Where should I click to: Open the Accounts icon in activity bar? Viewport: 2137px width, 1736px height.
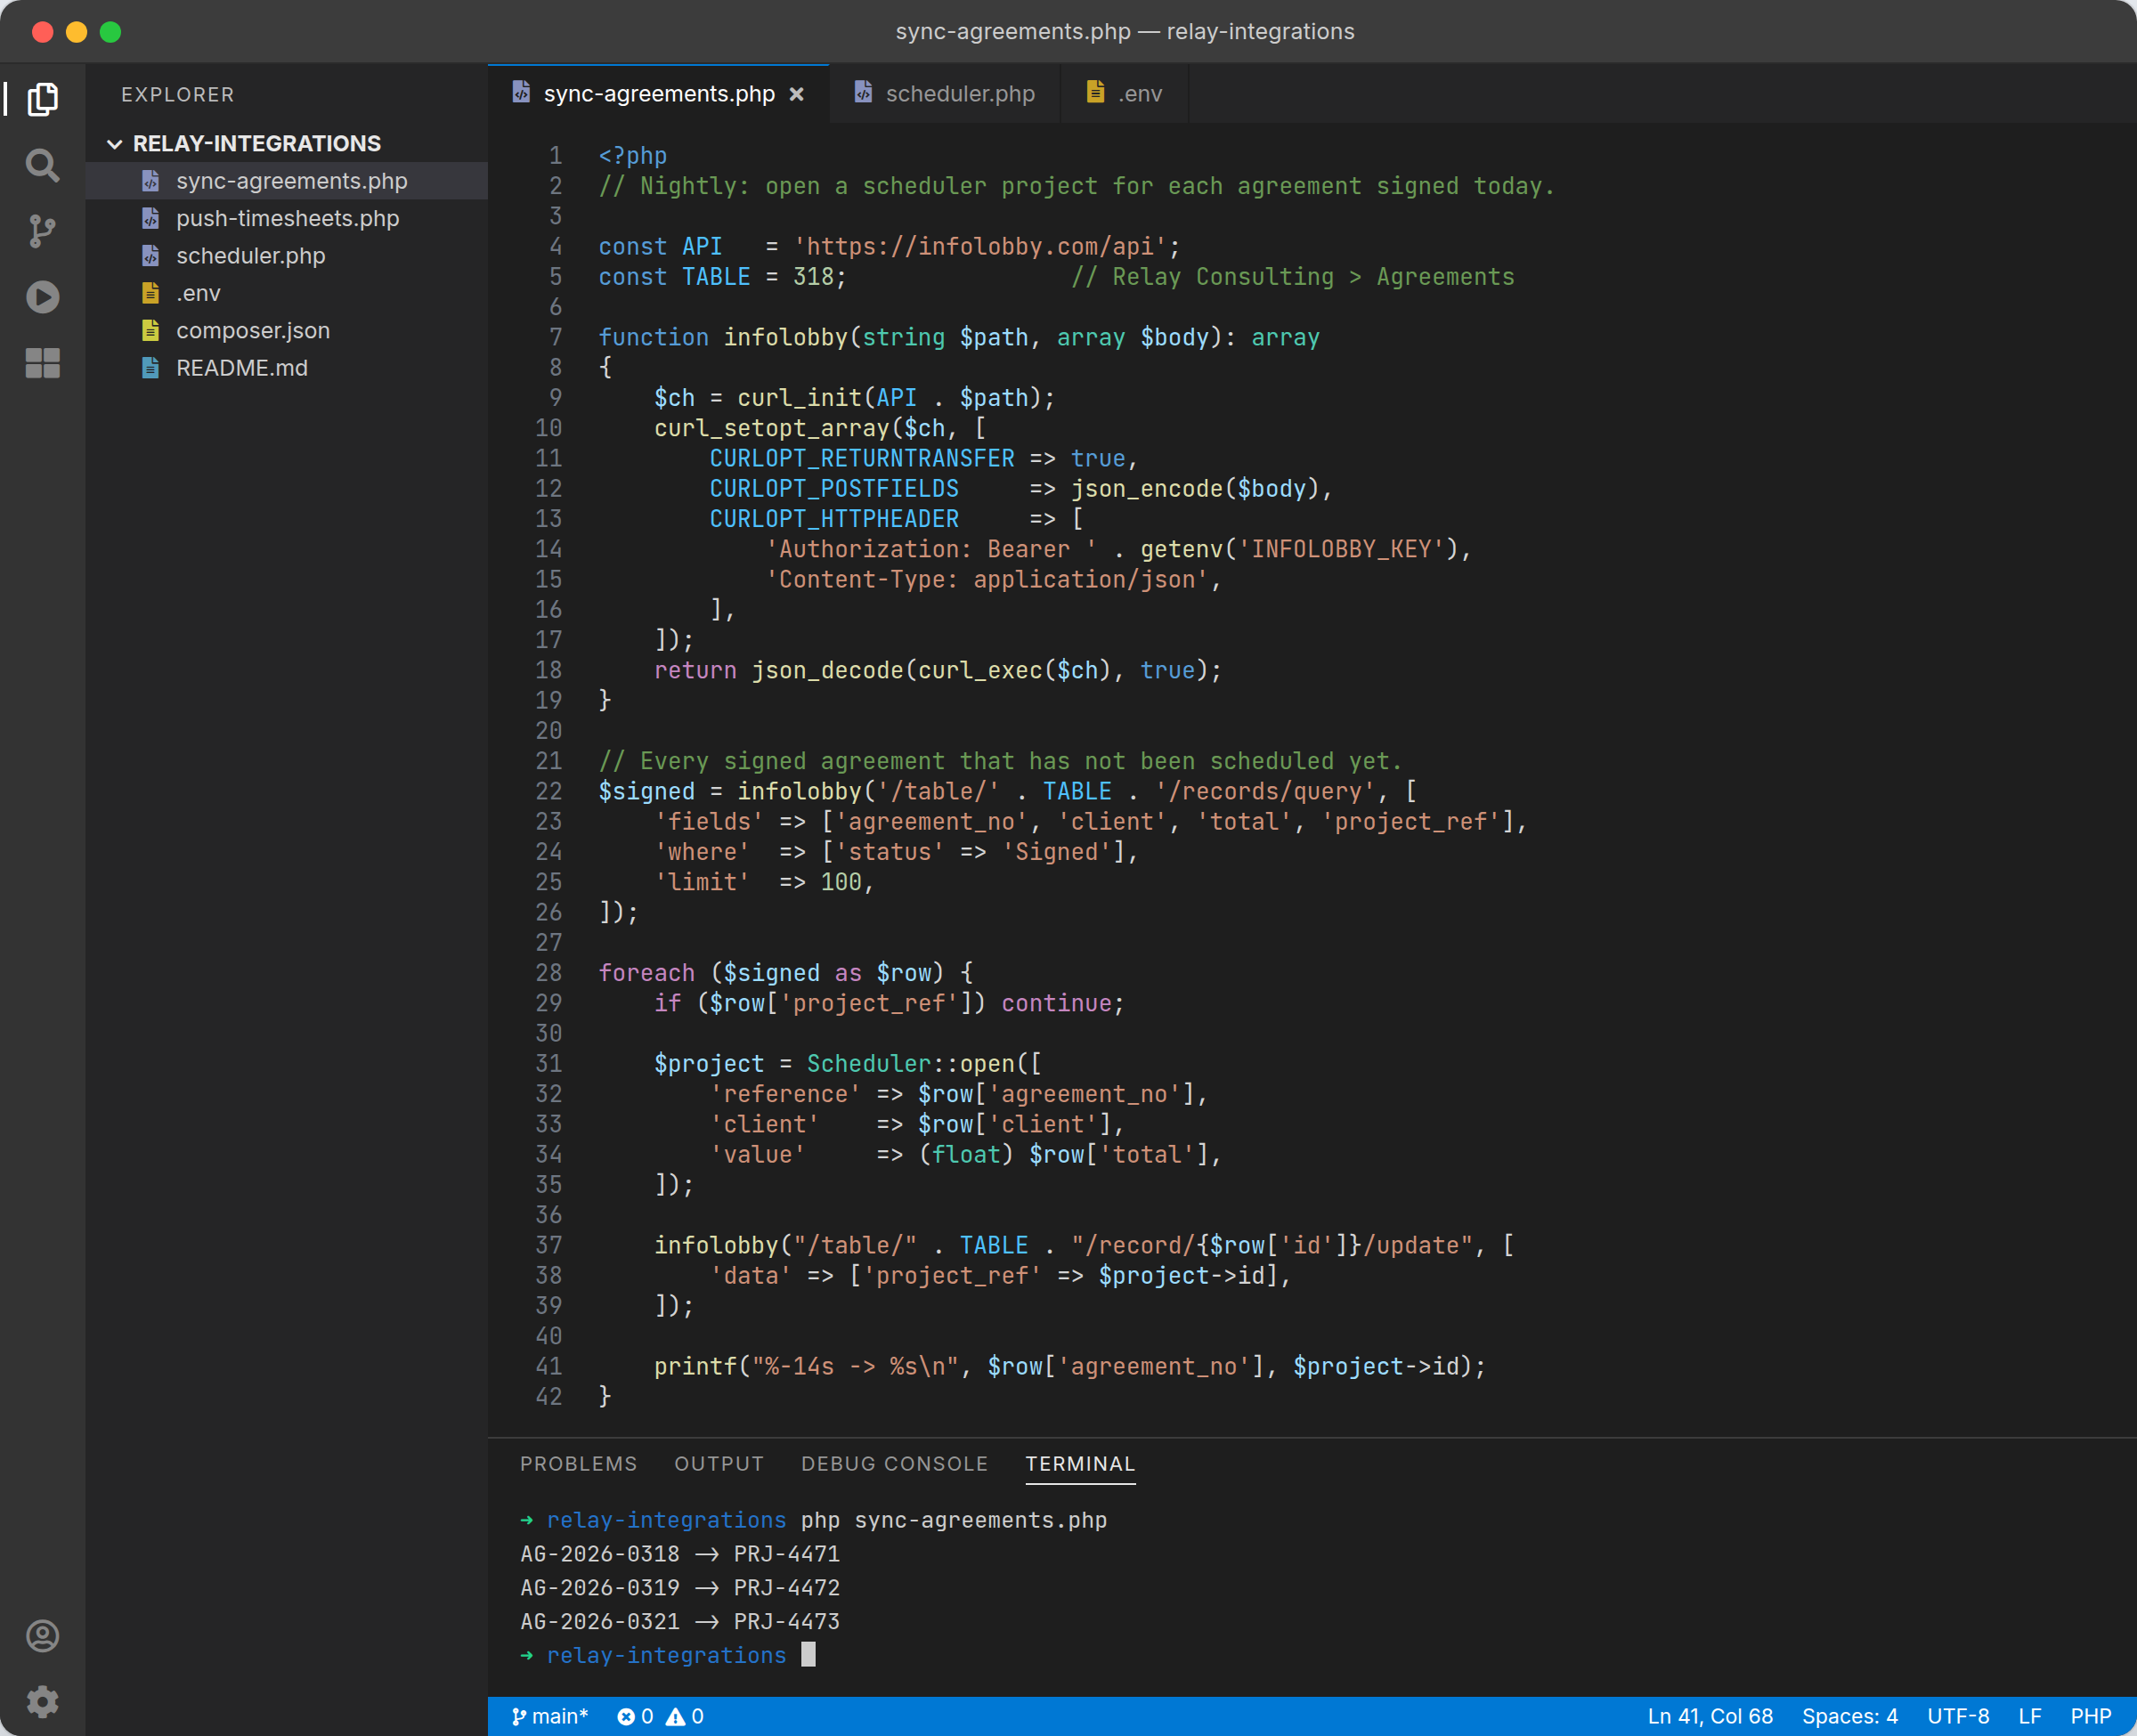click(x=42, y=1636)
